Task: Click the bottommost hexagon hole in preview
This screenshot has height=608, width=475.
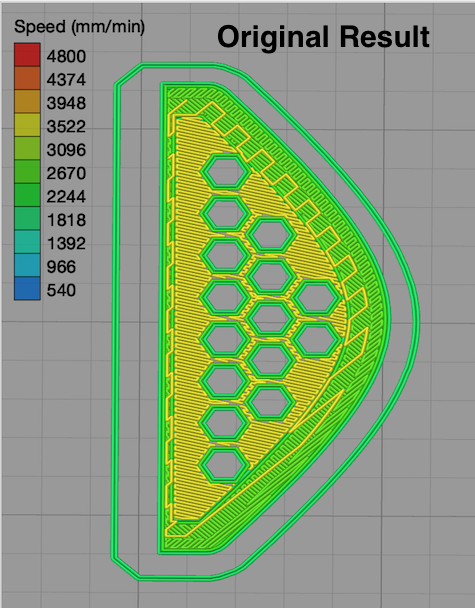Action: pos(226,465)
